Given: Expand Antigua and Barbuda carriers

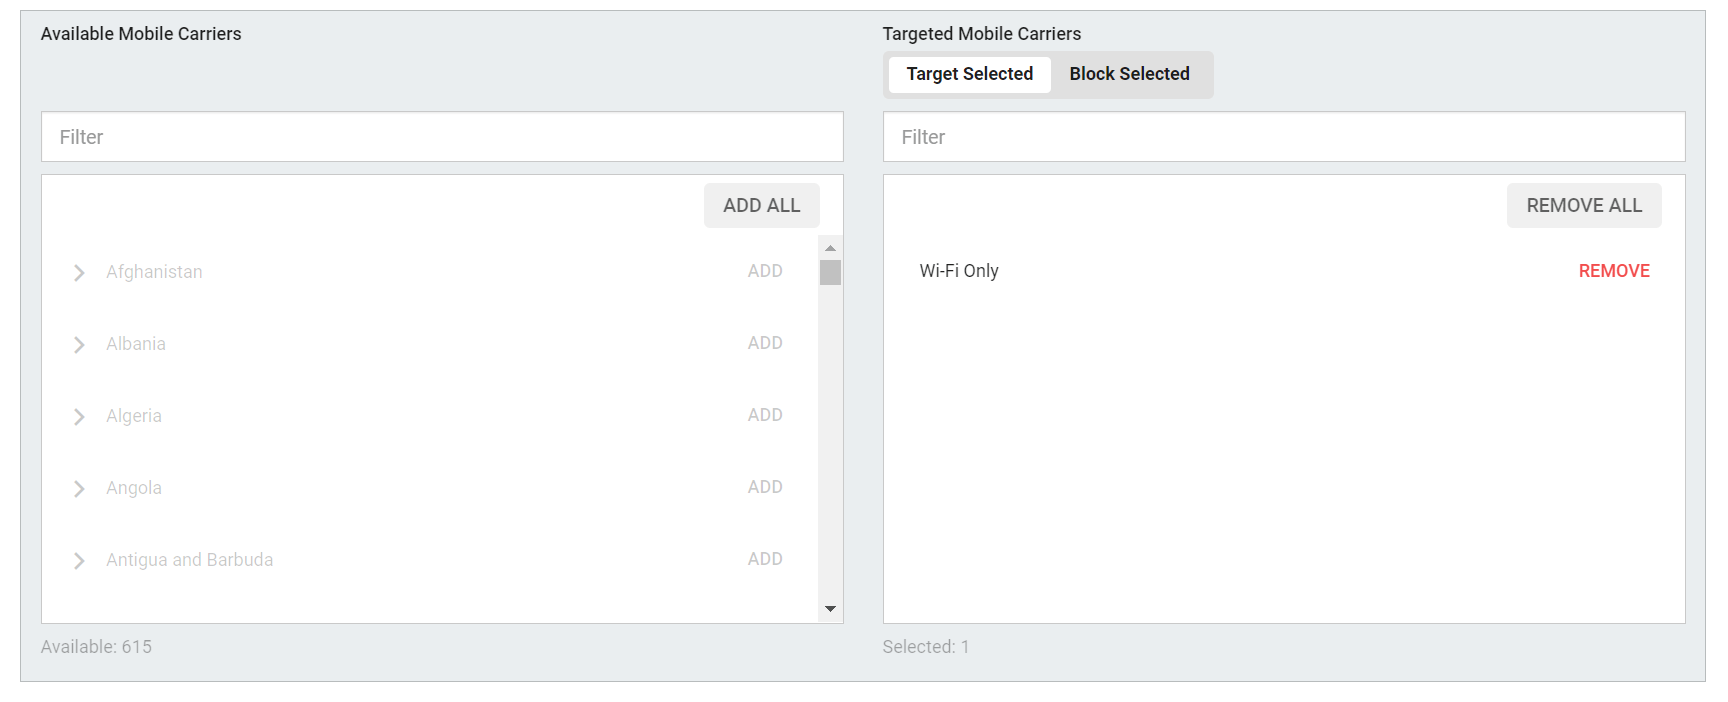Looking at the screenshot, I should pos(79,561).
